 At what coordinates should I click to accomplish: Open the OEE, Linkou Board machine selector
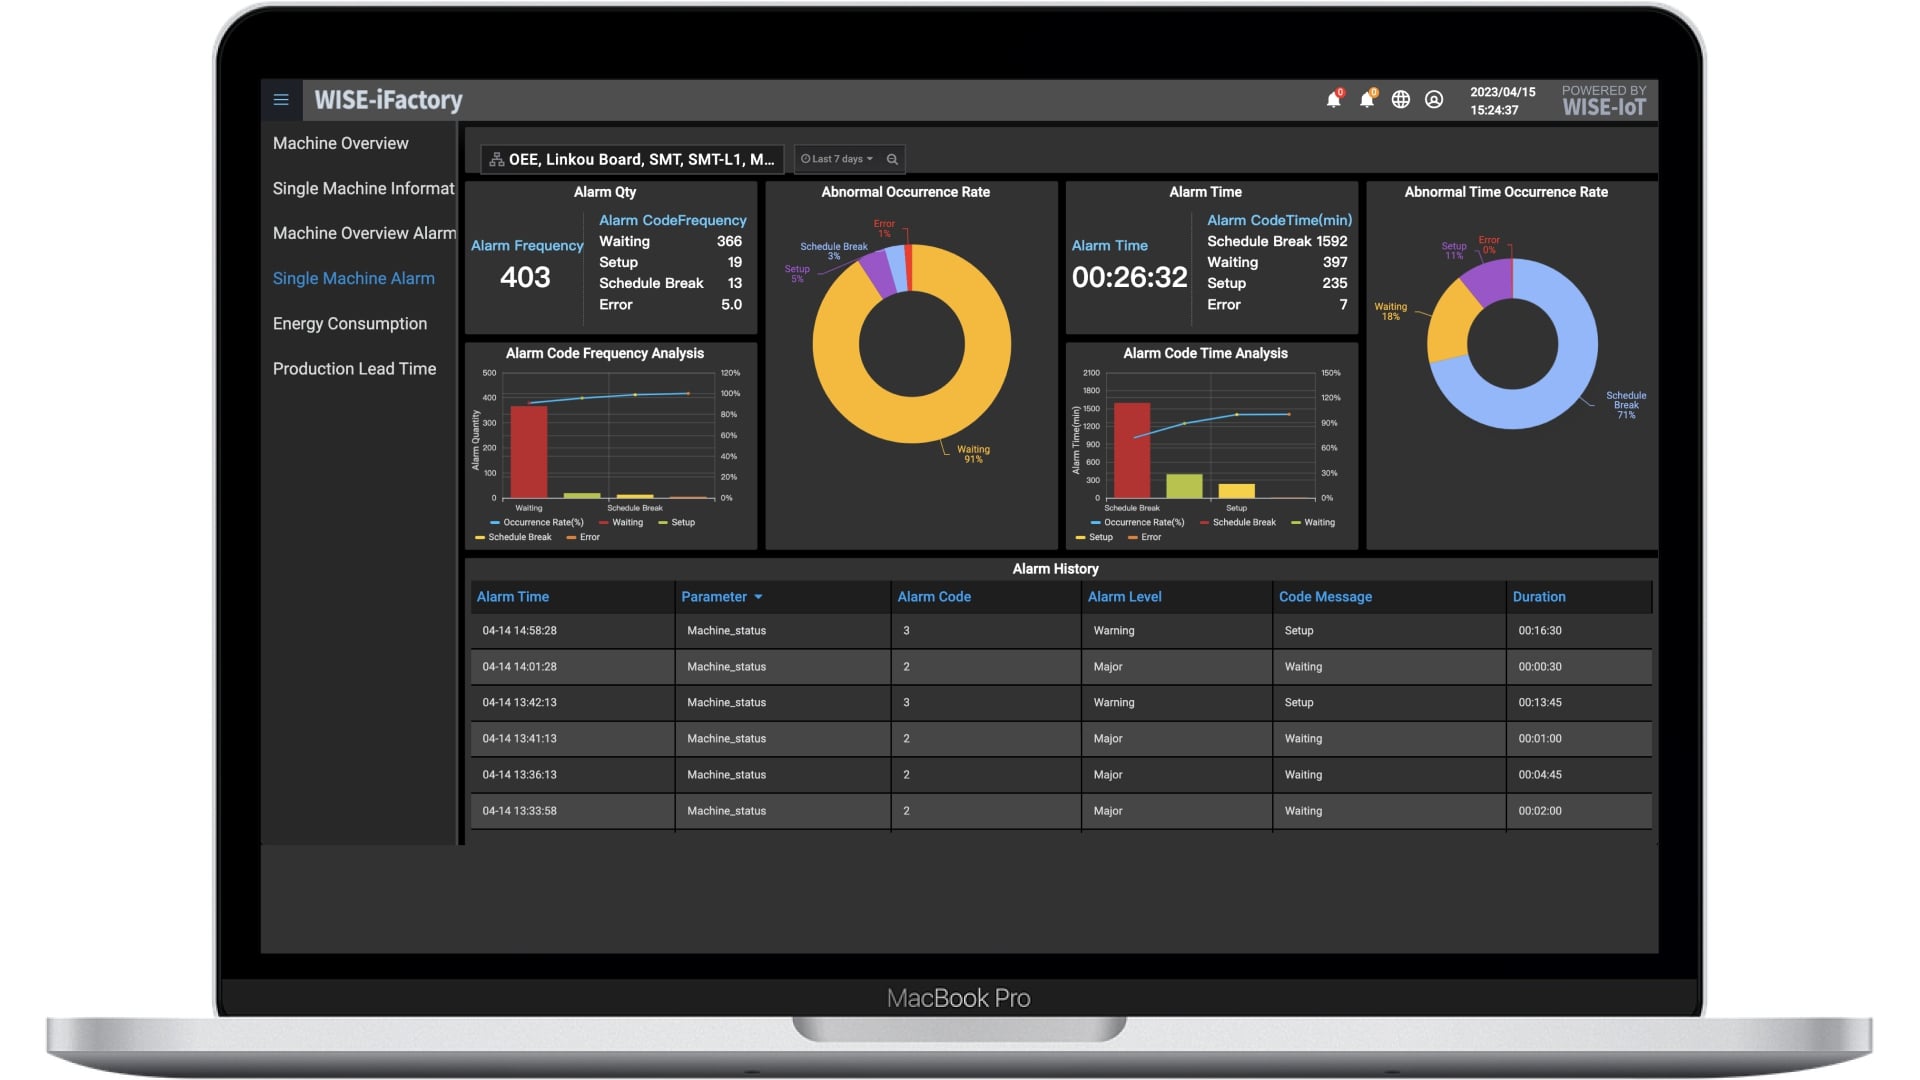632,159
